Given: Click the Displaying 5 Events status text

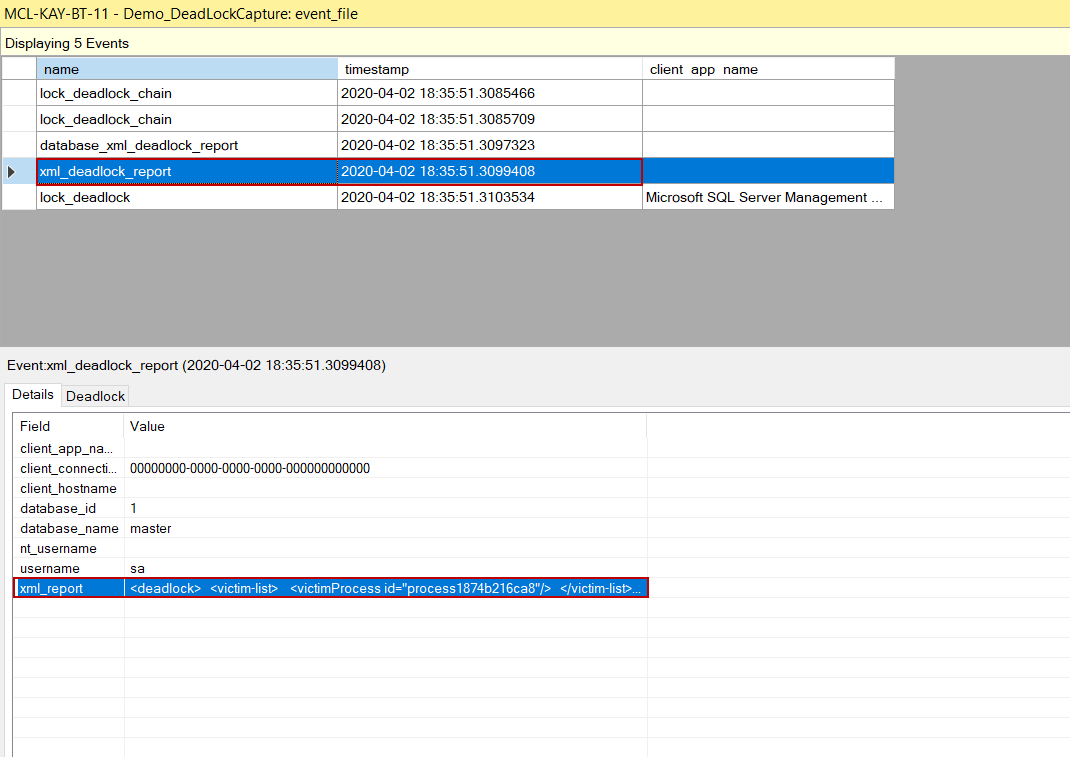Looking at the screenshot, I should click(x=67, y=43).
